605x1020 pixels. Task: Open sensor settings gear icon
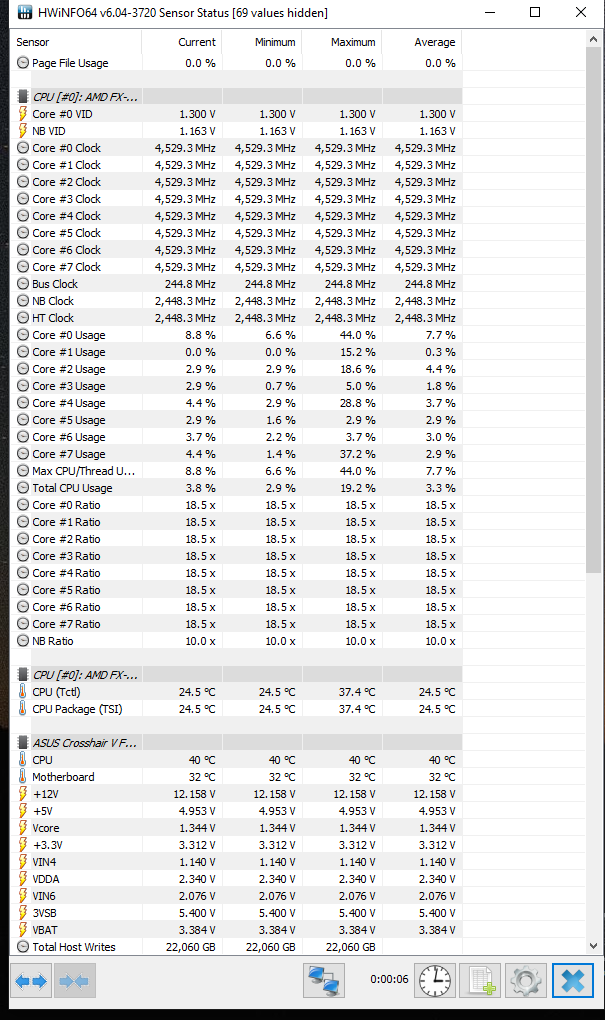coord(524,980)
